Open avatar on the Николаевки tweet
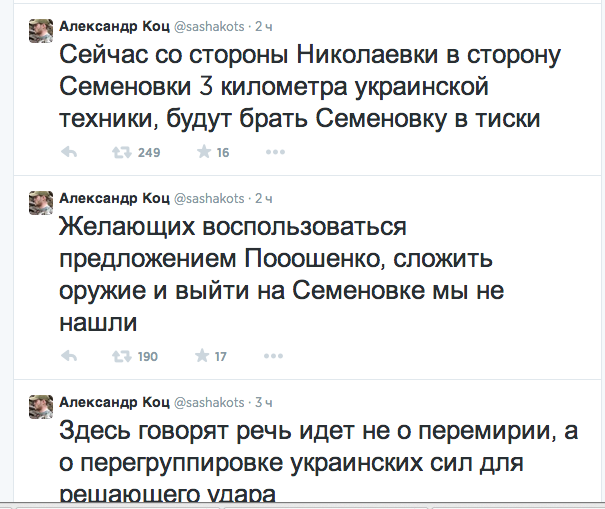 [x=39, y=30]
